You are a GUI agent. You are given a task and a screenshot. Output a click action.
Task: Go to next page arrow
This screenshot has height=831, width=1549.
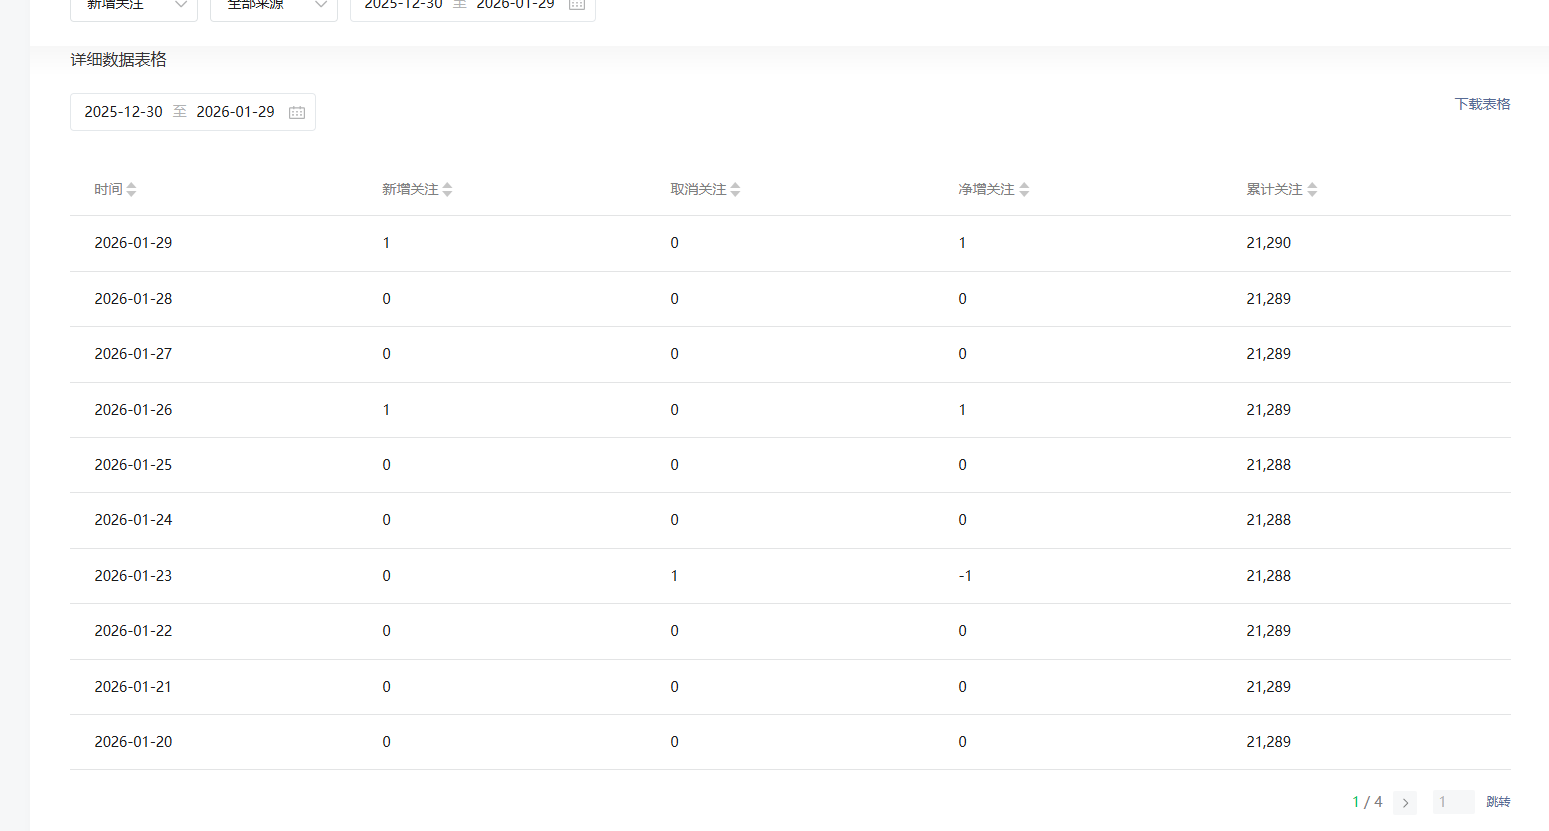1405,802
